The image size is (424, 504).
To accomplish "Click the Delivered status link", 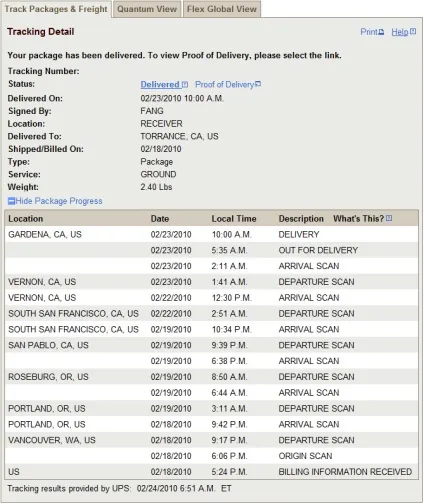I will pyautogui.click(x=160, y=85).
